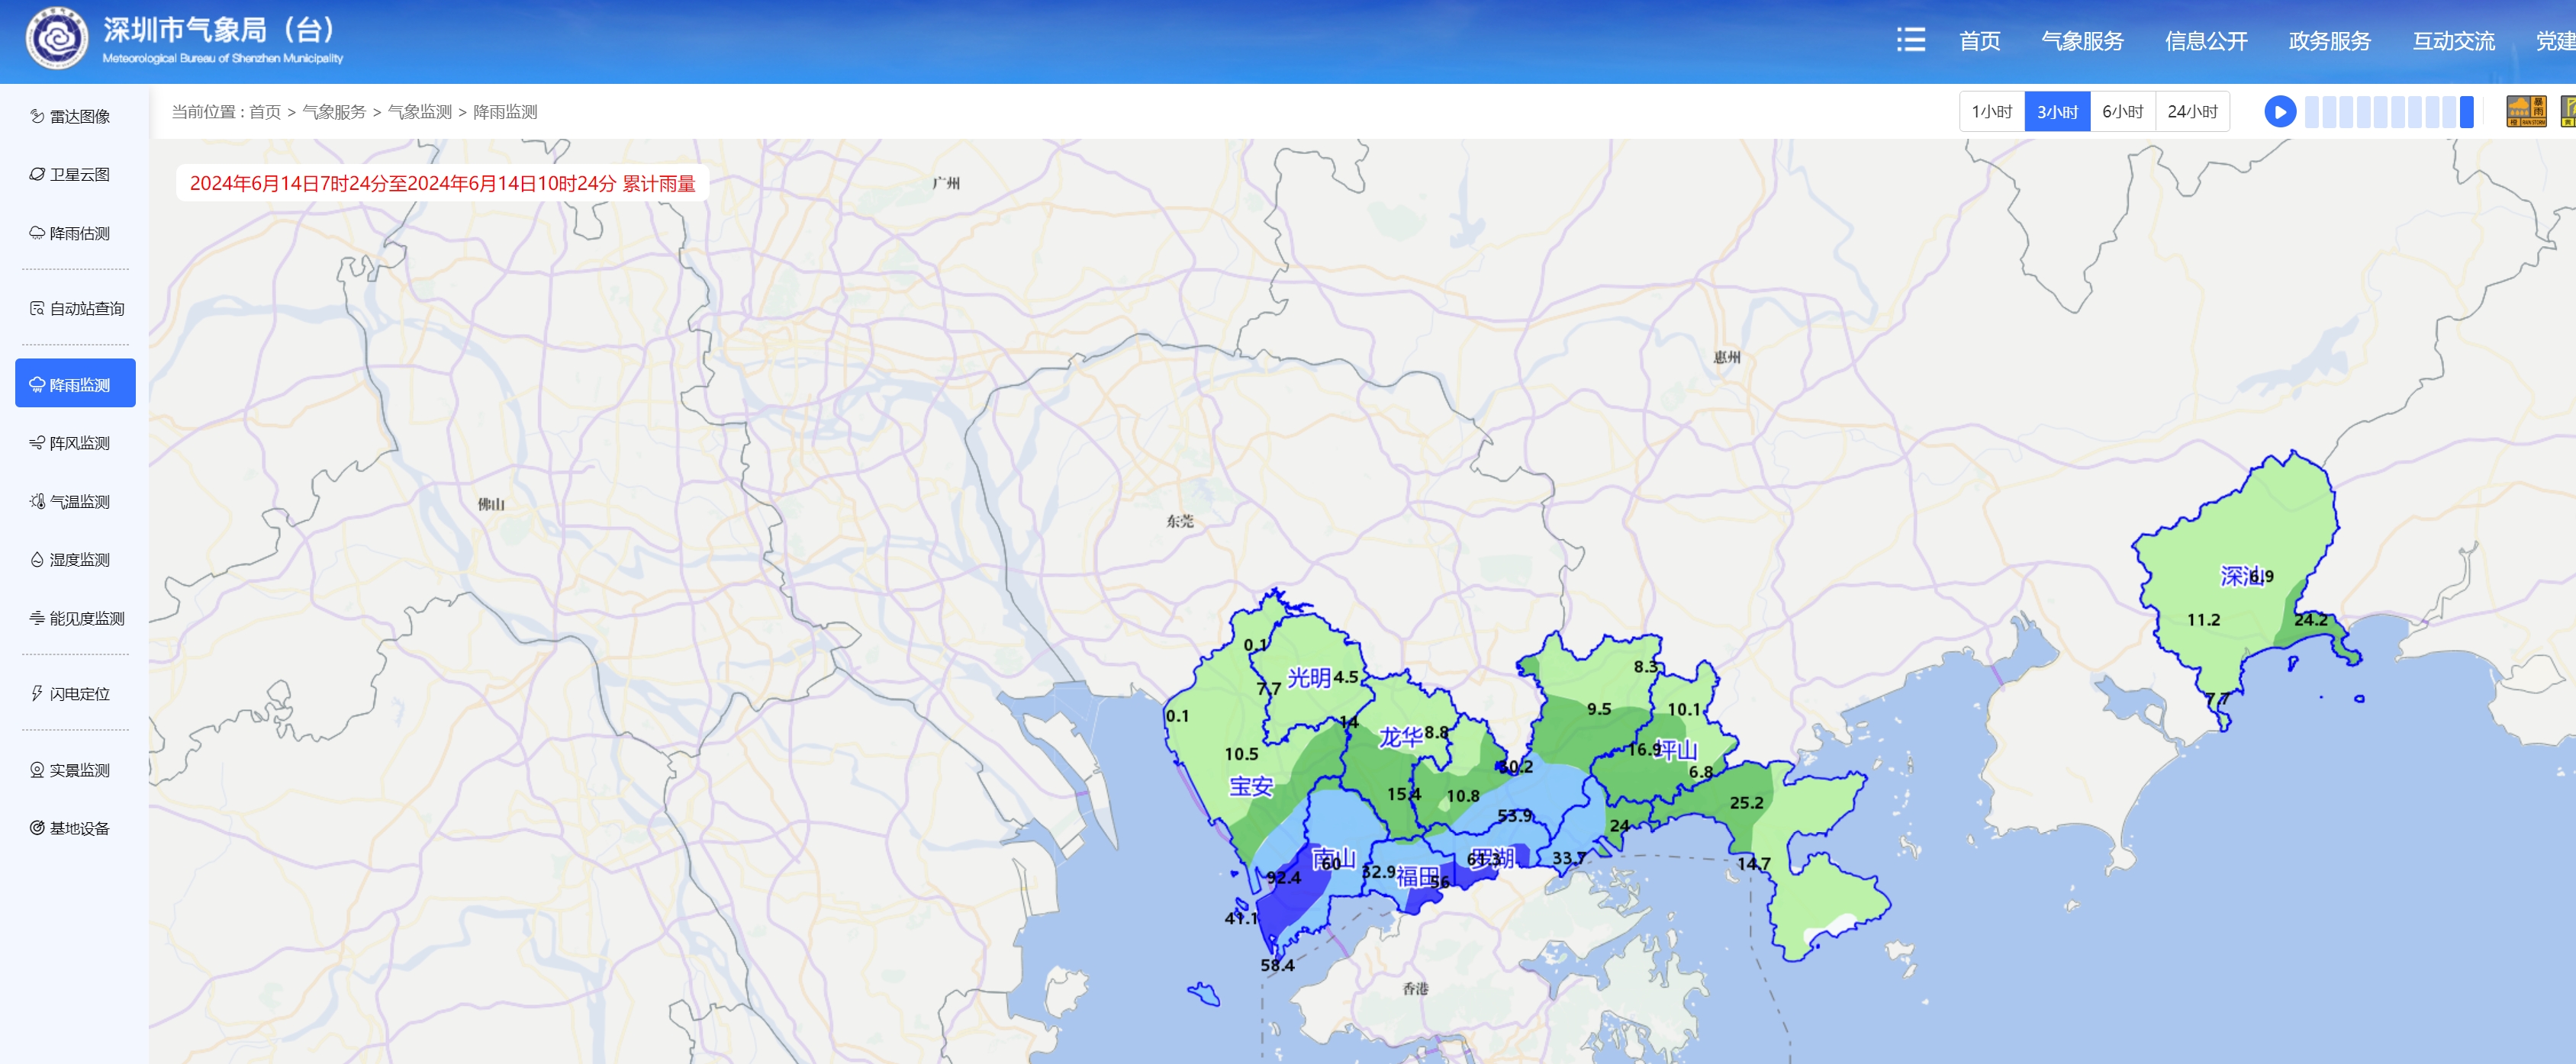This screenshot has height=1064, width=2576.
Task: Open the 信息公开 top menu
Action: (2206, 41)
